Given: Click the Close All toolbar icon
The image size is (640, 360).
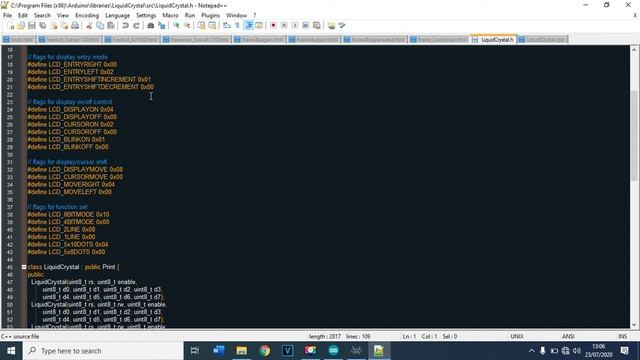Looking at the screenshot, I should click(x=64, y=25).
